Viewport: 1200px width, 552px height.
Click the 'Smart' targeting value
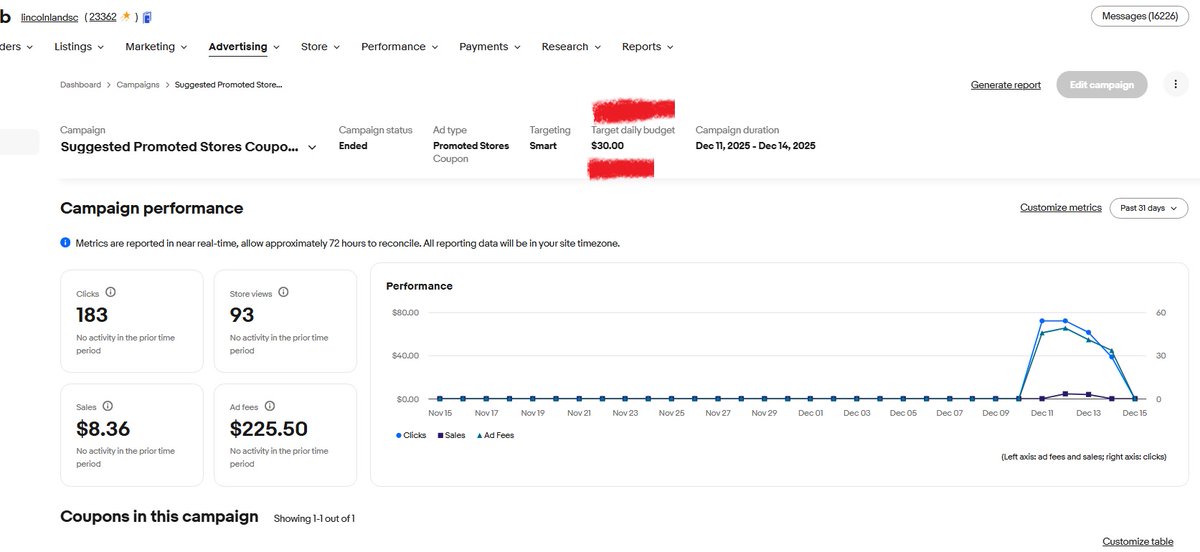(543, 146)
